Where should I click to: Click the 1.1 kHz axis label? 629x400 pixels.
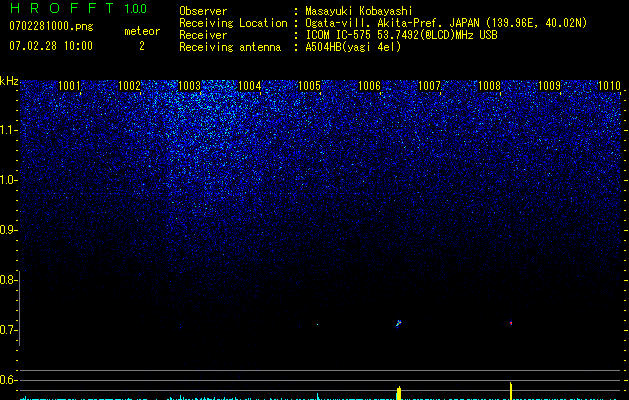click(8, 130)
